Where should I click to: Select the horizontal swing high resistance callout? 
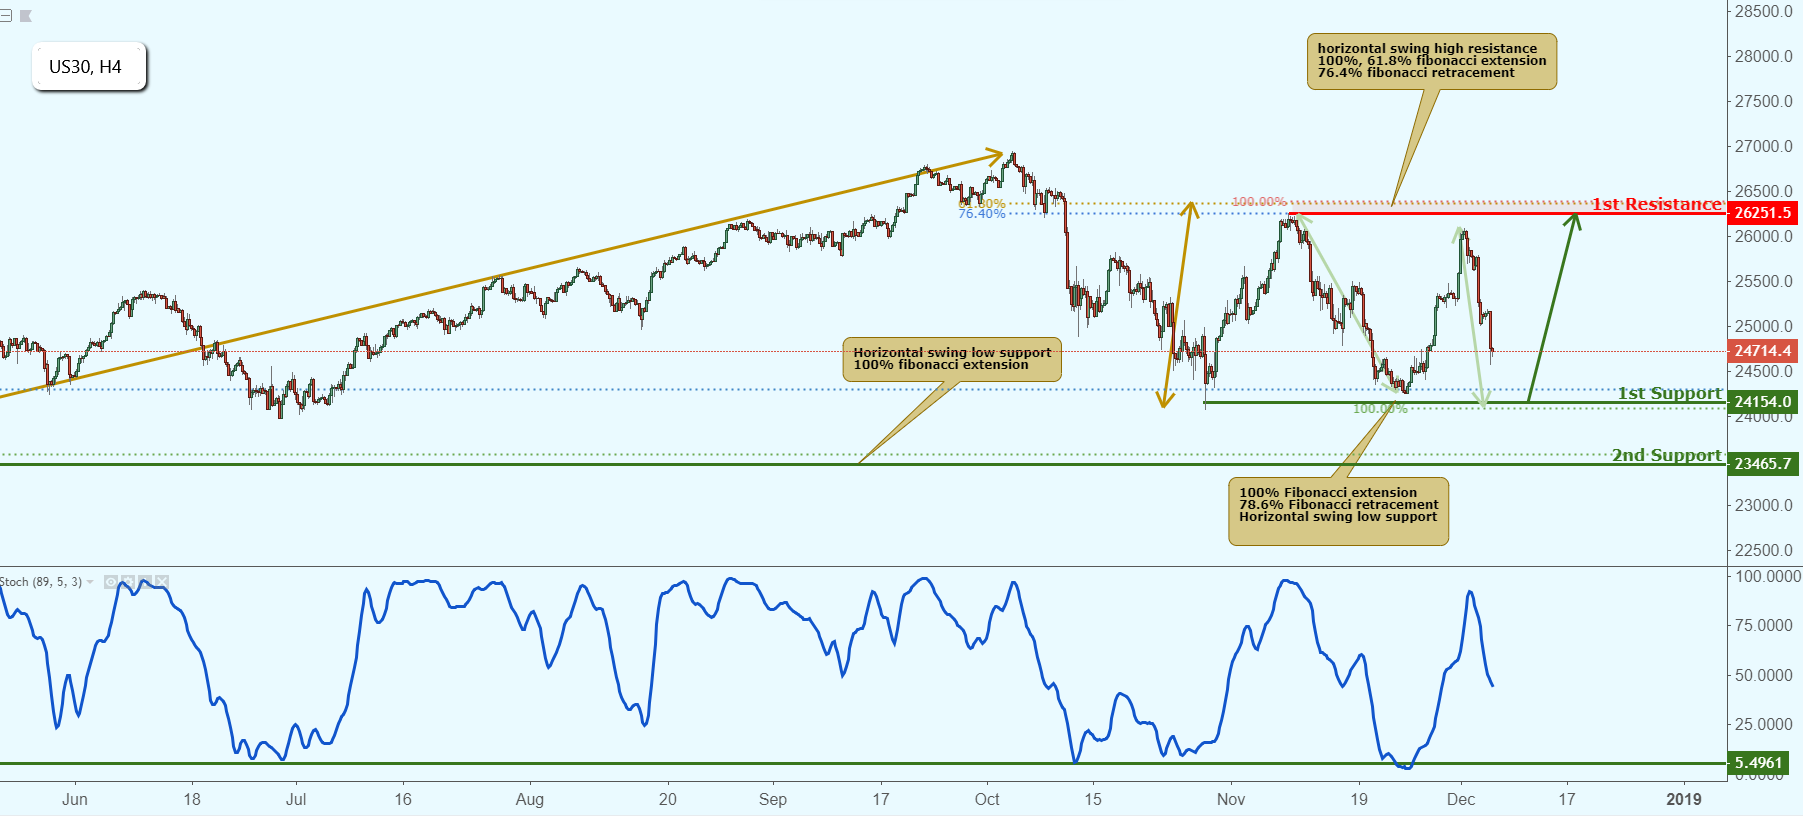[x=1432, y=61]
